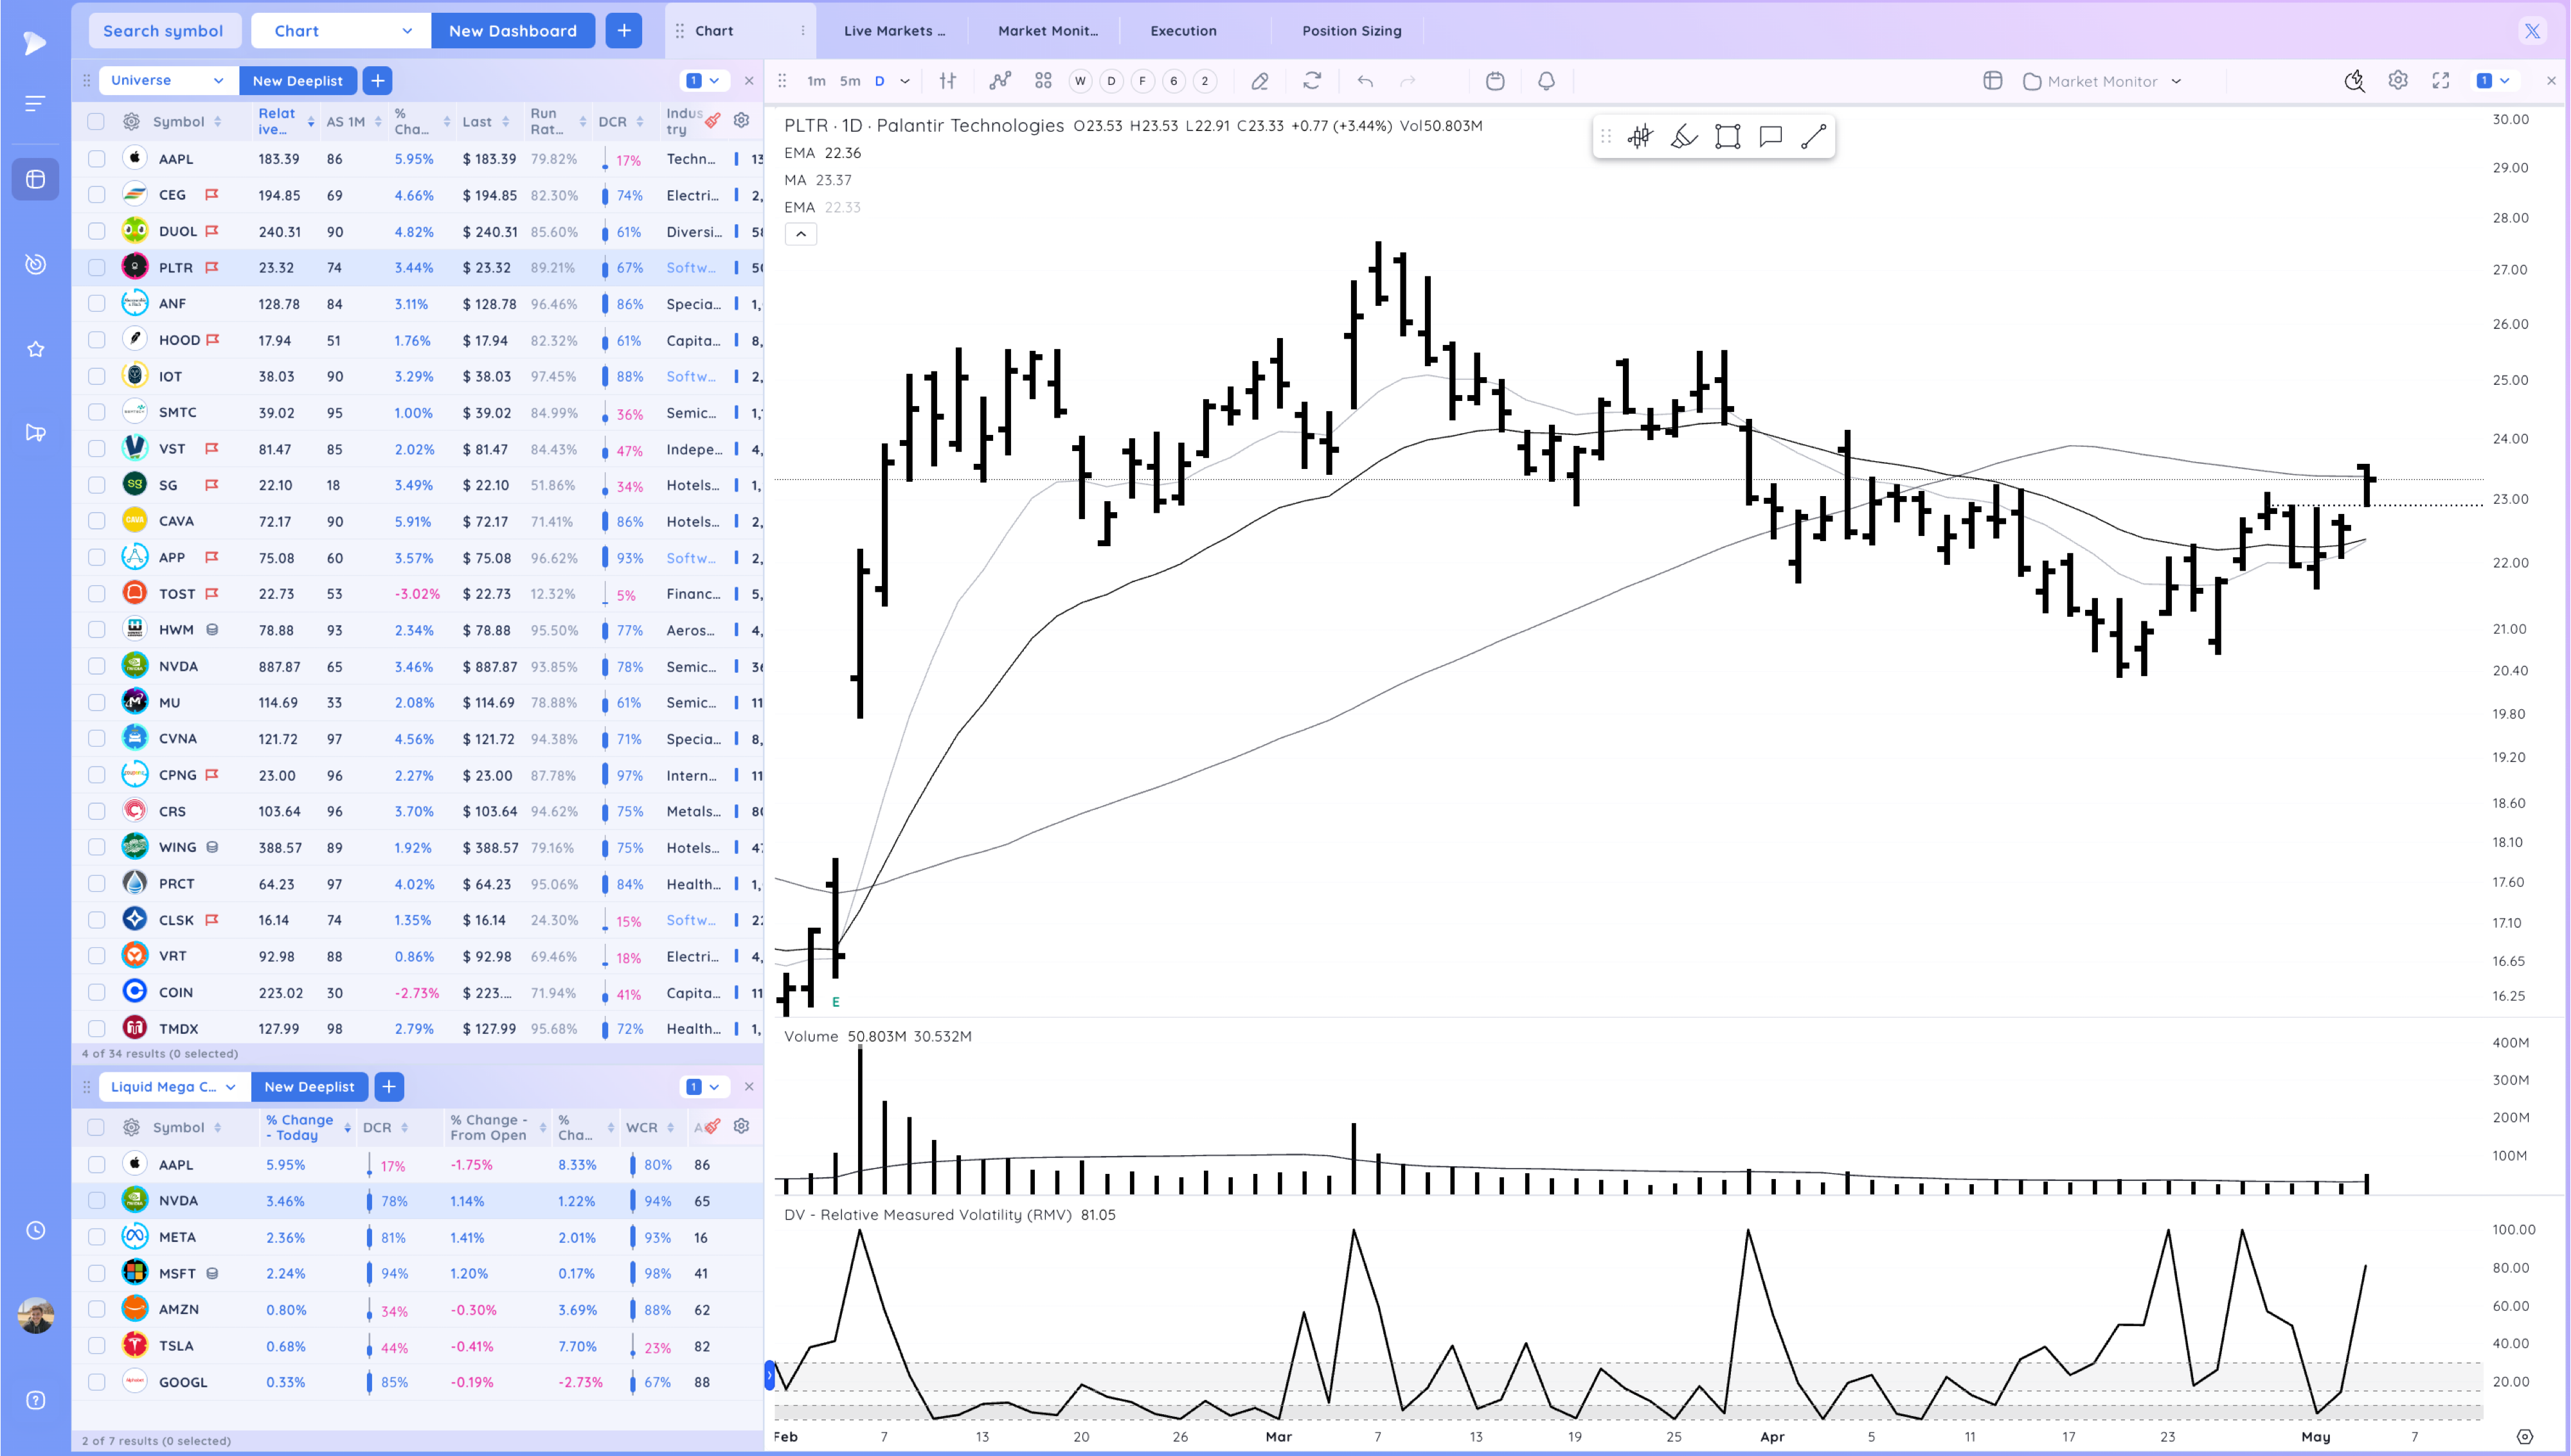
Task: Click the calendar date picker icon
Action: [1495, 81]
